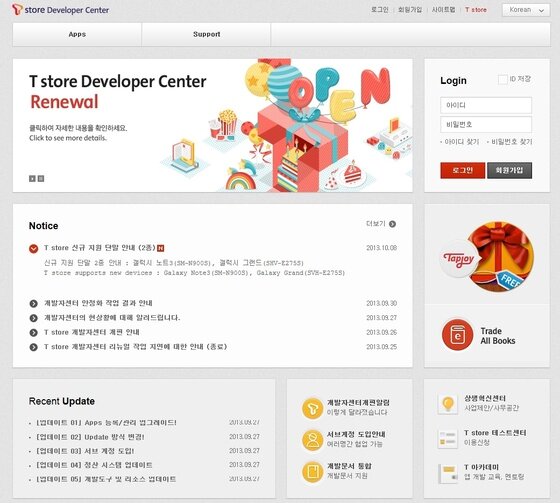Image resolution: width=560 pixels, height=503 pixels.
Task: Open the 상생혁신센터 text link
Action: pyautogui.click(x=485, y=398)
